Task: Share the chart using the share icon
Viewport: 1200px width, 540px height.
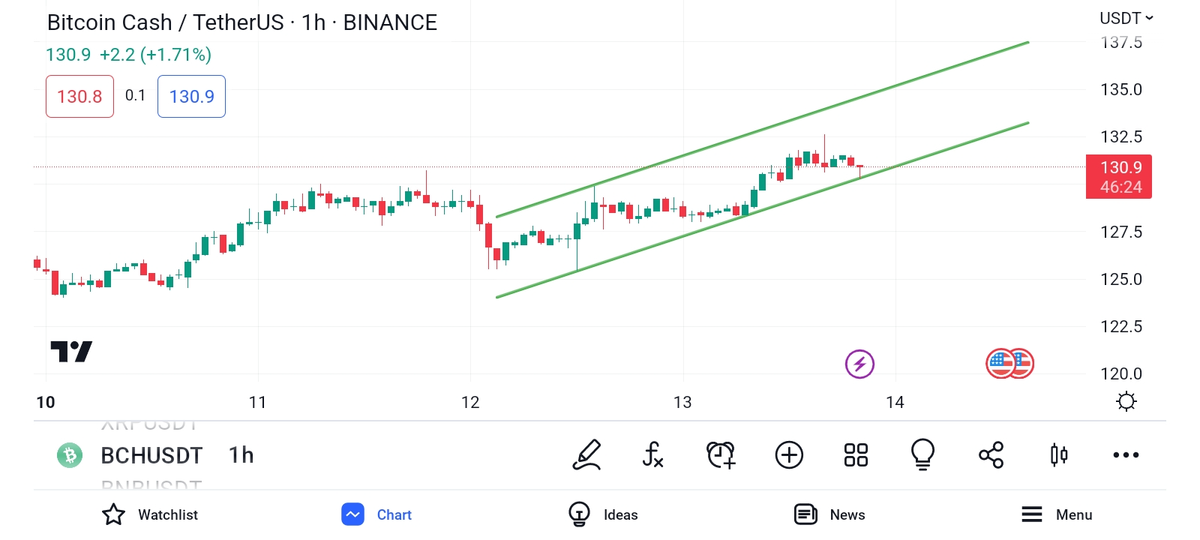Action: pyautogui.click(x=991, y=455)
